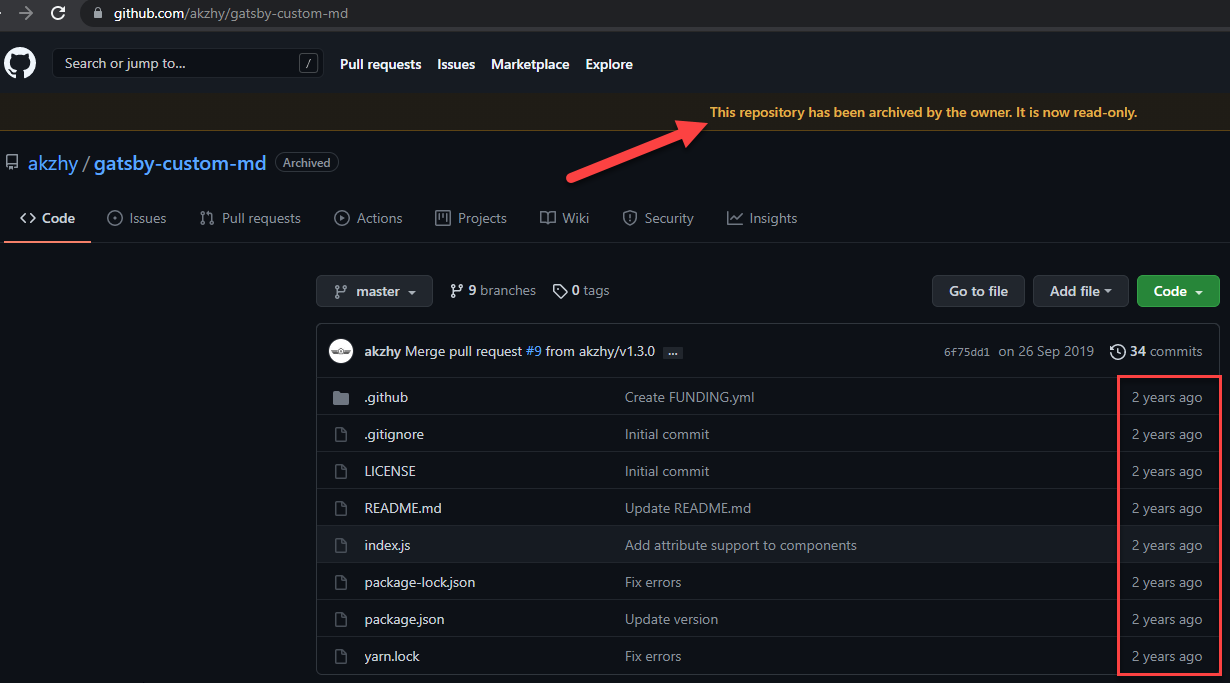Open the gatsby-custom-md repository link
Screen dimensions: 1230x683
[180, 163]
